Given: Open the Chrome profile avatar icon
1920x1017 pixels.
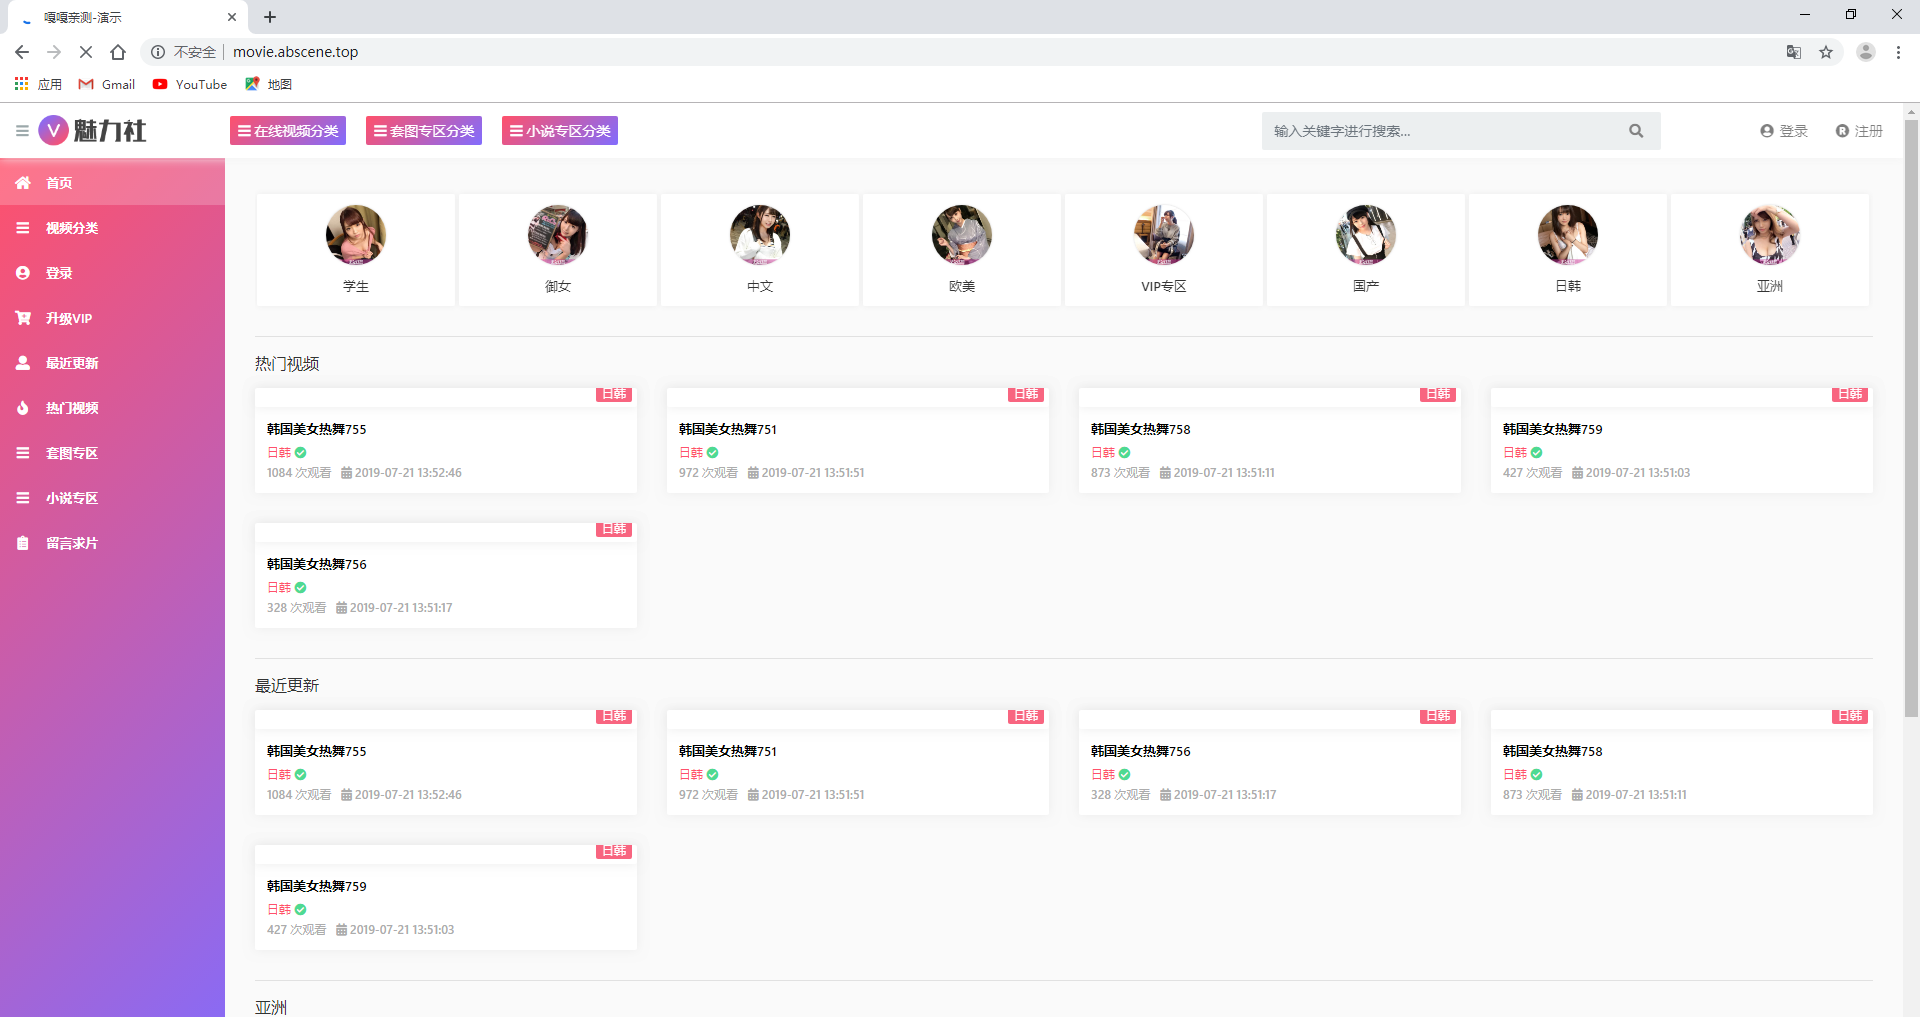Looking at the screenshot, I should tap(1865, 52).
